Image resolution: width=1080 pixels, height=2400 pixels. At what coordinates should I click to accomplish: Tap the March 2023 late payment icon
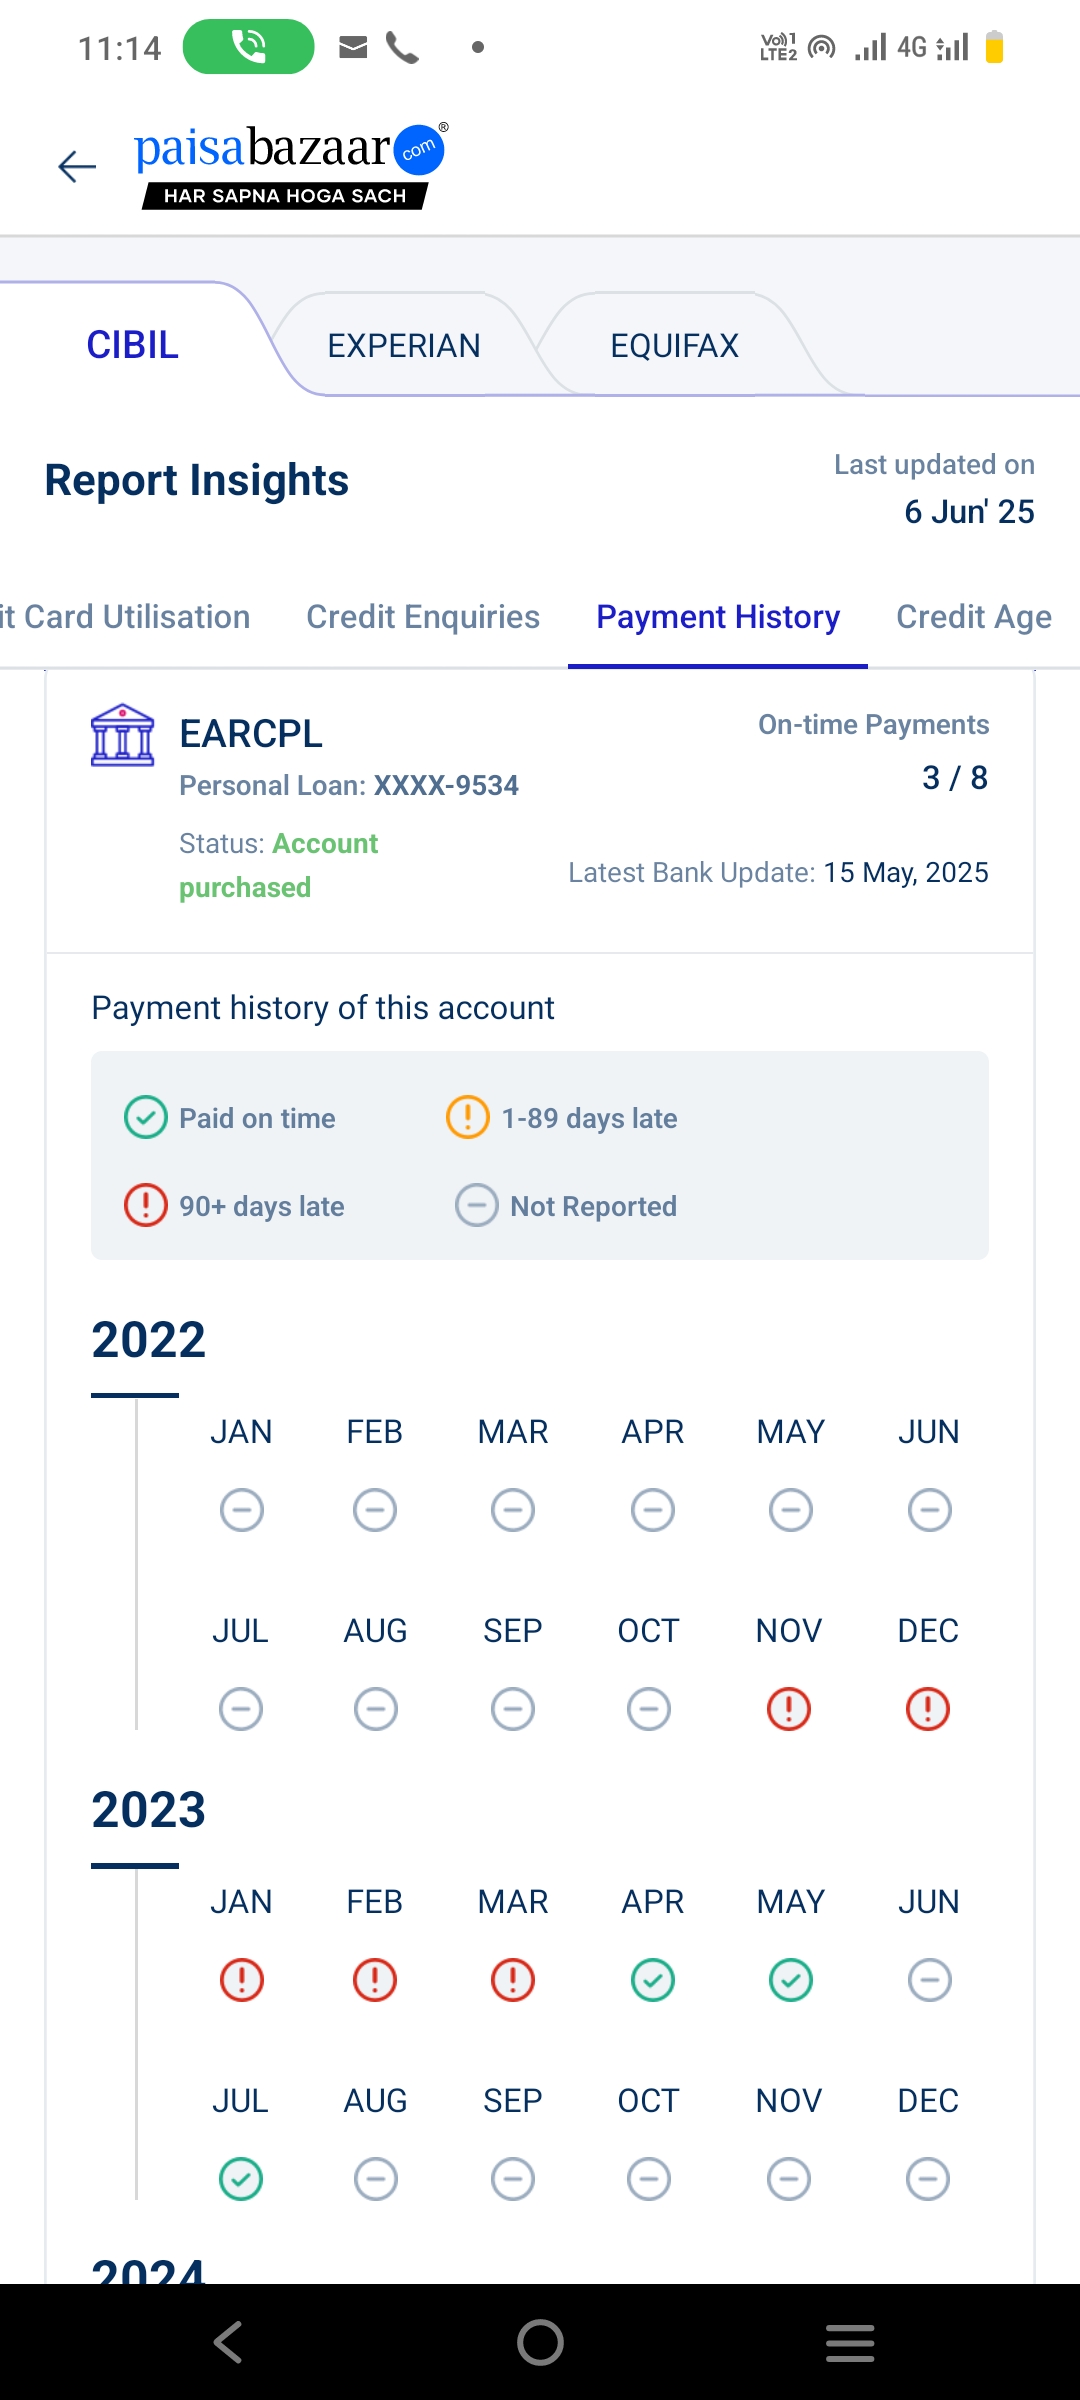click(513, 1980)
